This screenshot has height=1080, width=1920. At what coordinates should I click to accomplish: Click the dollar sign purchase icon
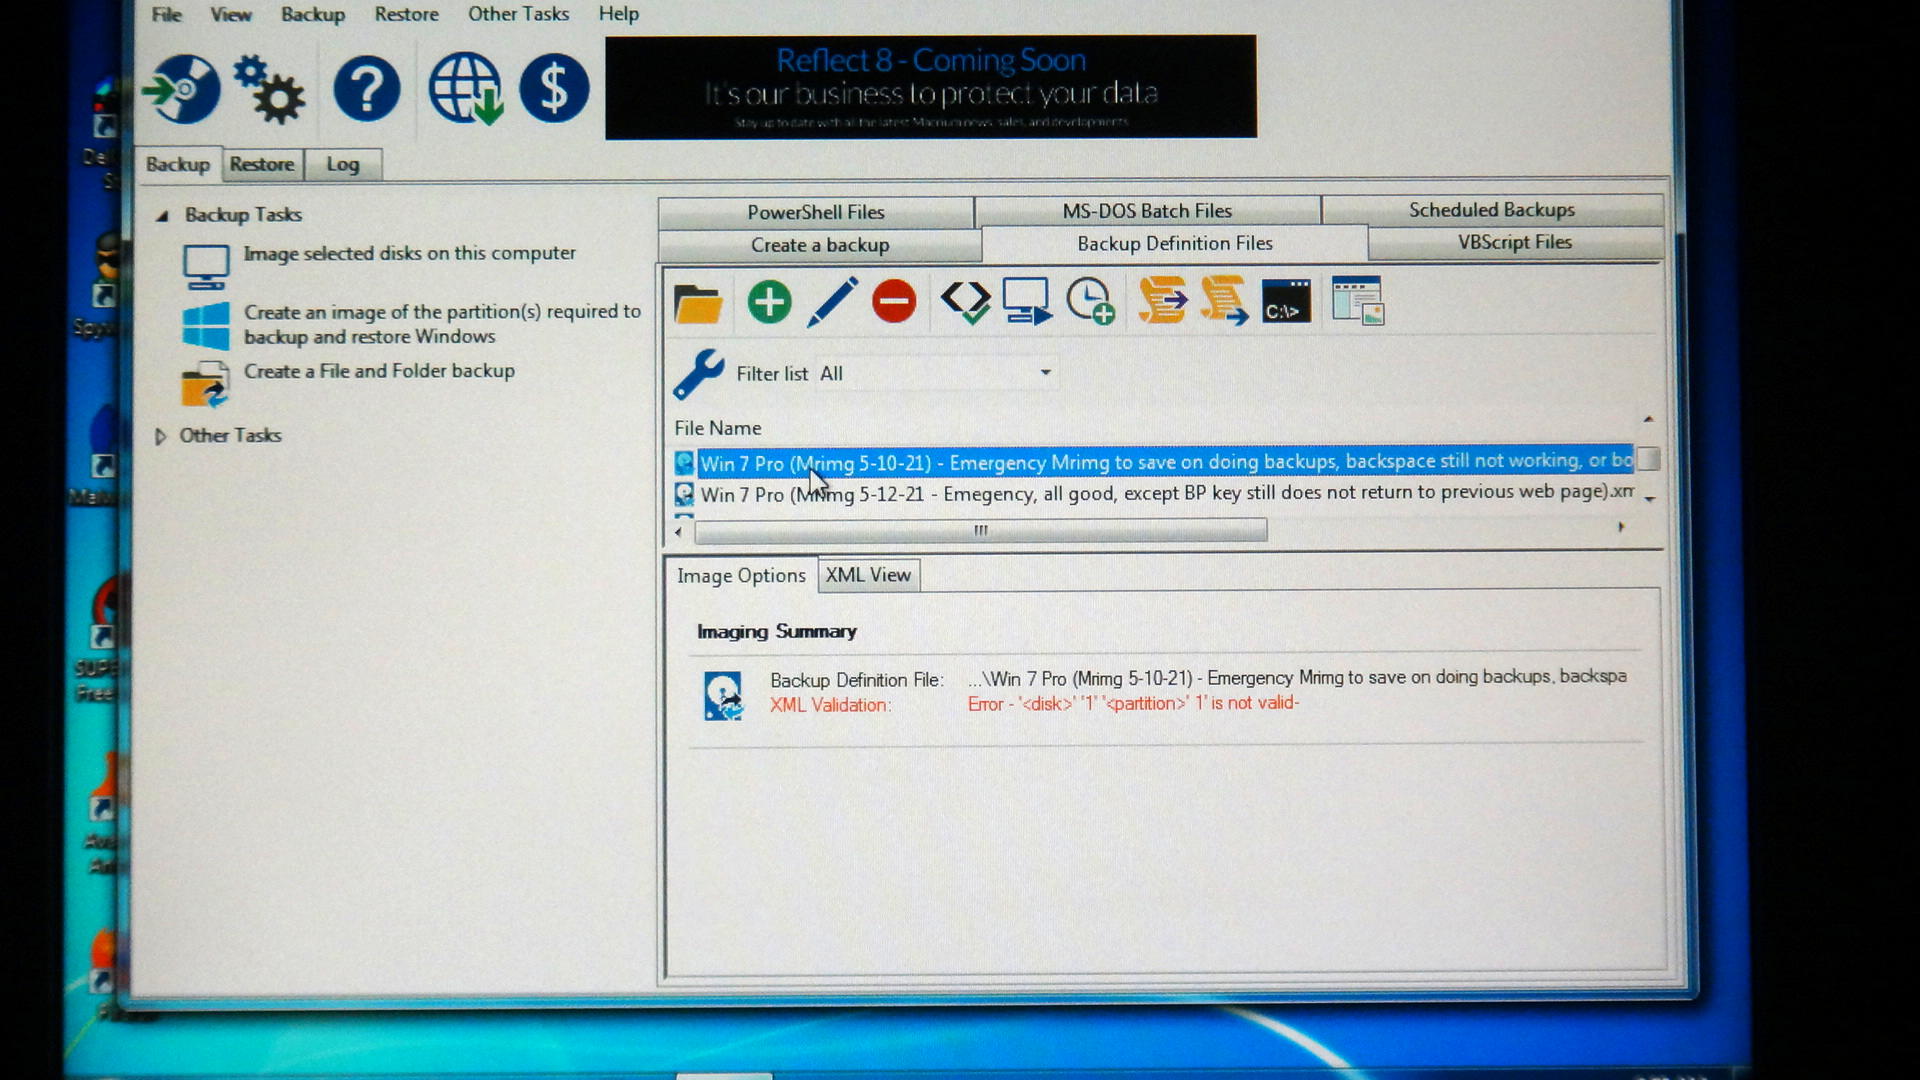coord(554,88)
